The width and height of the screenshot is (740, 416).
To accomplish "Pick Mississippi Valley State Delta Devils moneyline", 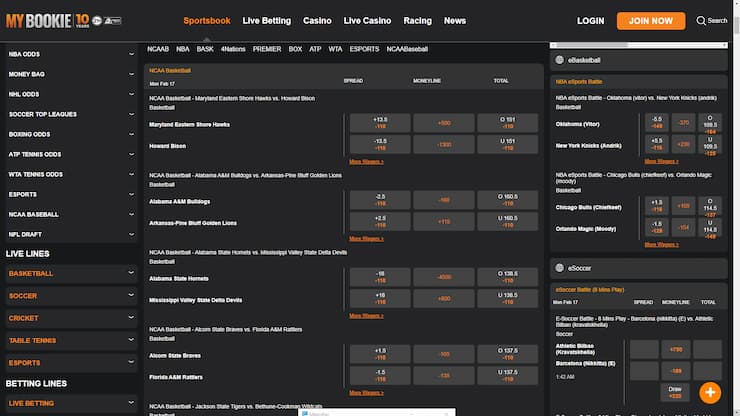I will click(x=444, y=298).
